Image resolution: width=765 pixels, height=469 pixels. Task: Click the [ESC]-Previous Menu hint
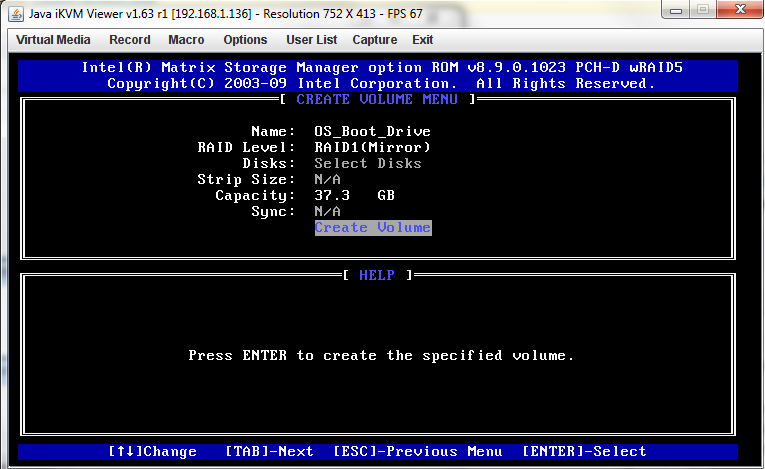418,451
